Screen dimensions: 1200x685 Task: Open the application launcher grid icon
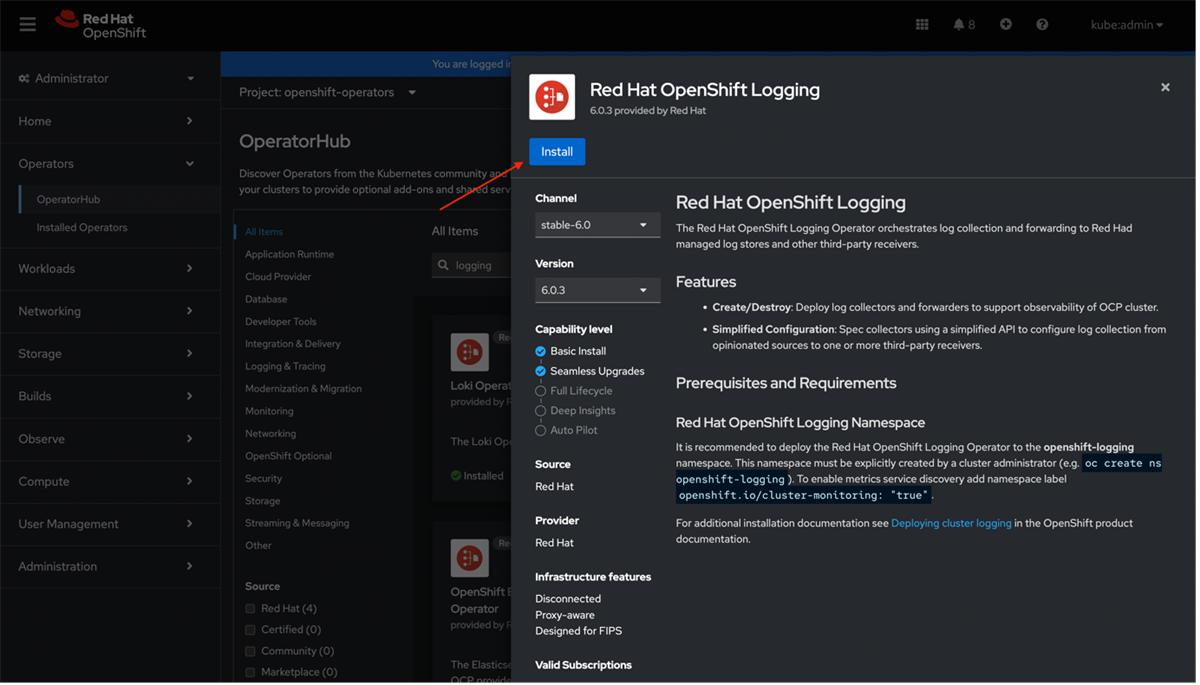click(921, 24)
